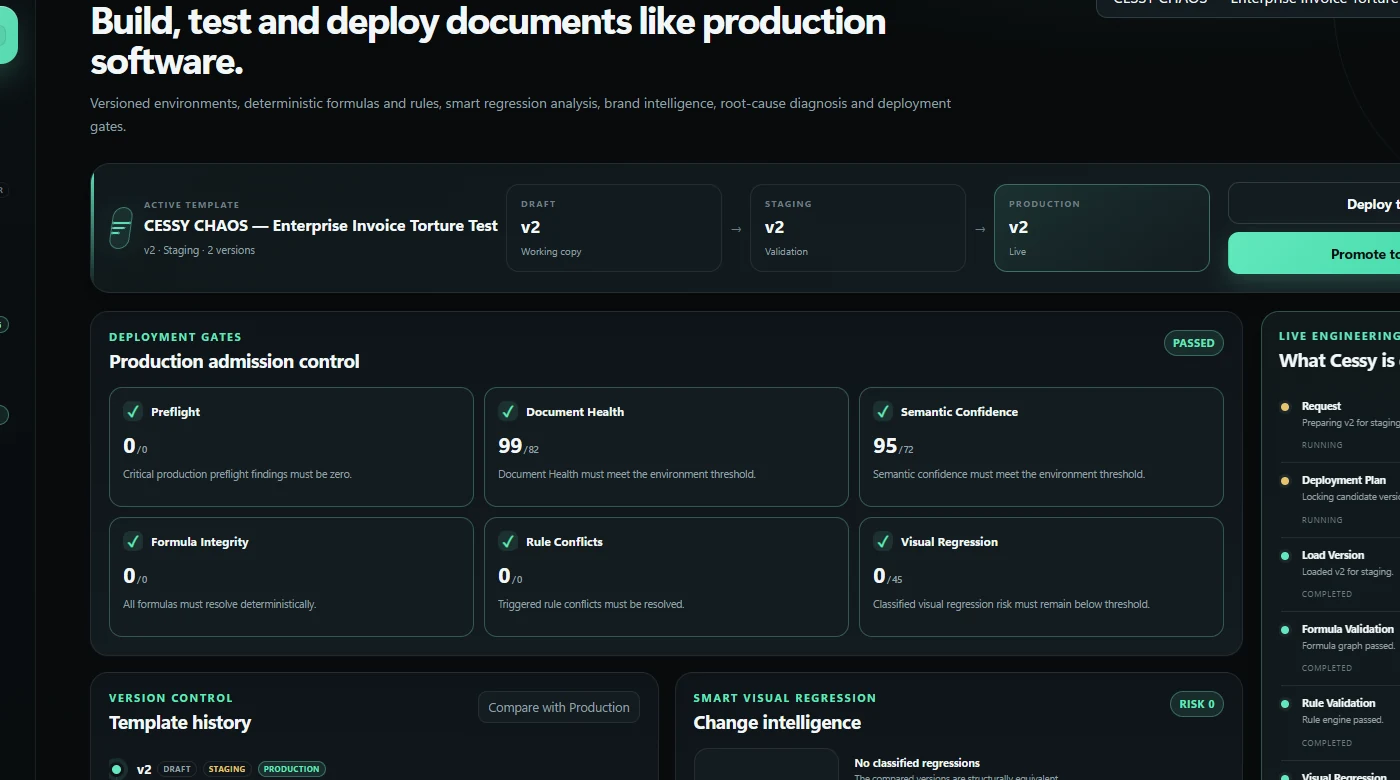Click the "CESSY CHAOS — Enterprise Invoice Torture Test" title
Viewport: 1400px width, 780px height.
pos(321,226)
